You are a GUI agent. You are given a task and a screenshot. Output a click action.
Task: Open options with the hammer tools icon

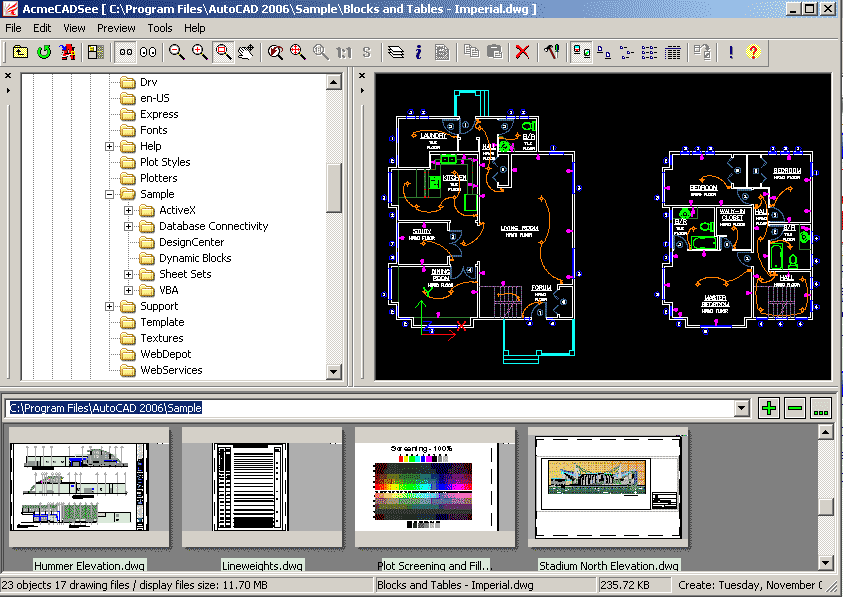552,52
